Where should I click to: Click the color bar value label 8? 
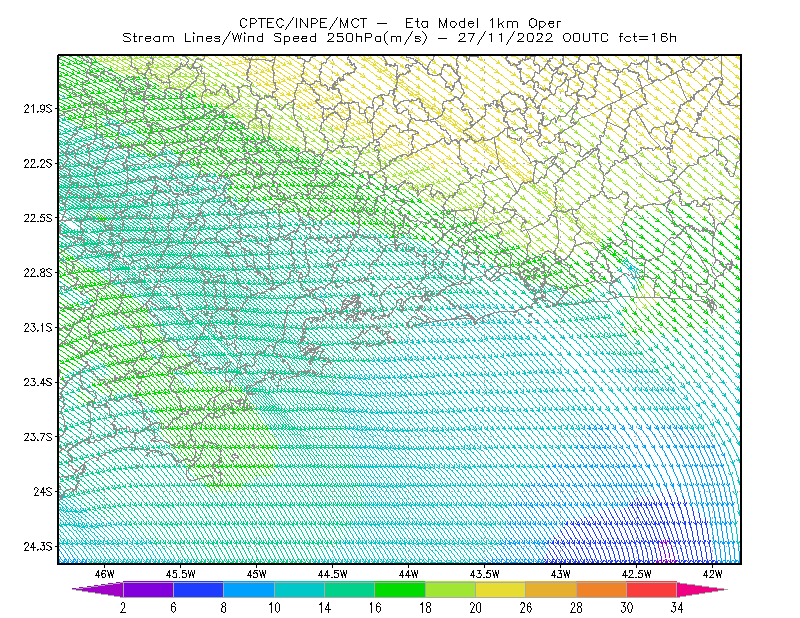click(223, 608)
